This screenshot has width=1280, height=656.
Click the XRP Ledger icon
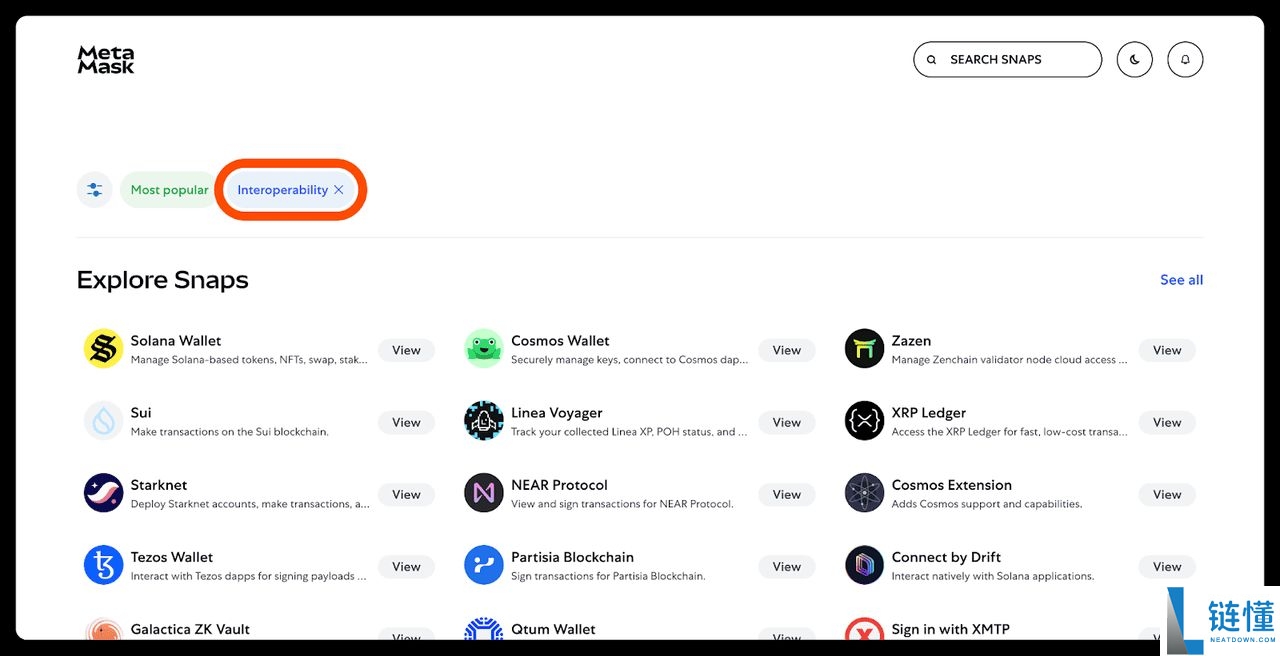click(864, 421)
